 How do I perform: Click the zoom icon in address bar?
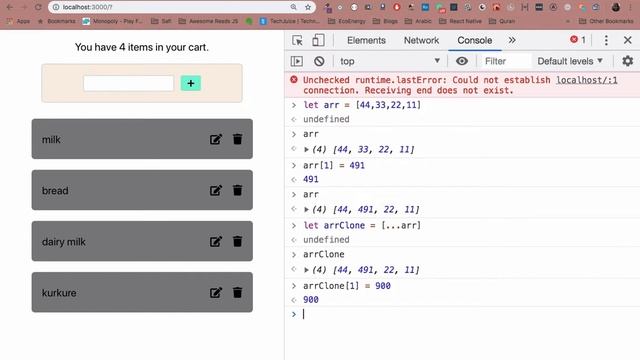click(x=293, y=7)
